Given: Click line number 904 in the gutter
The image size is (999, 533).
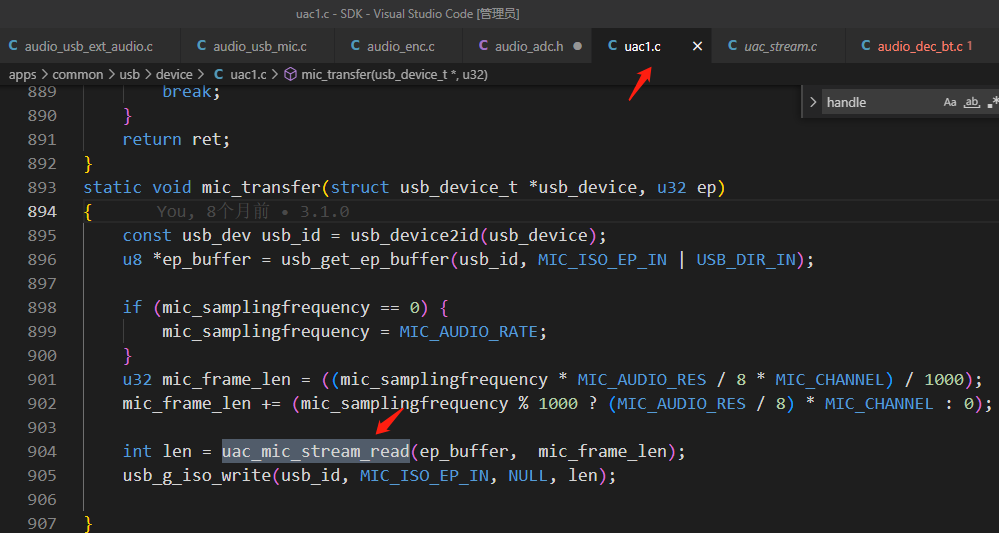Looking at the screenshot, I should (x=42, y=451).
